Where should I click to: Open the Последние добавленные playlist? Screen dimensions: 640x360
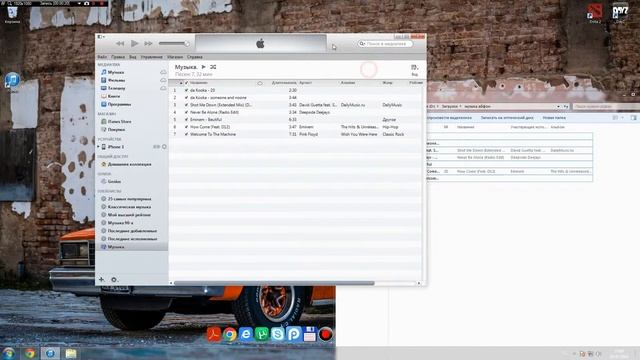pyautogui.click(x=132, y=231)
